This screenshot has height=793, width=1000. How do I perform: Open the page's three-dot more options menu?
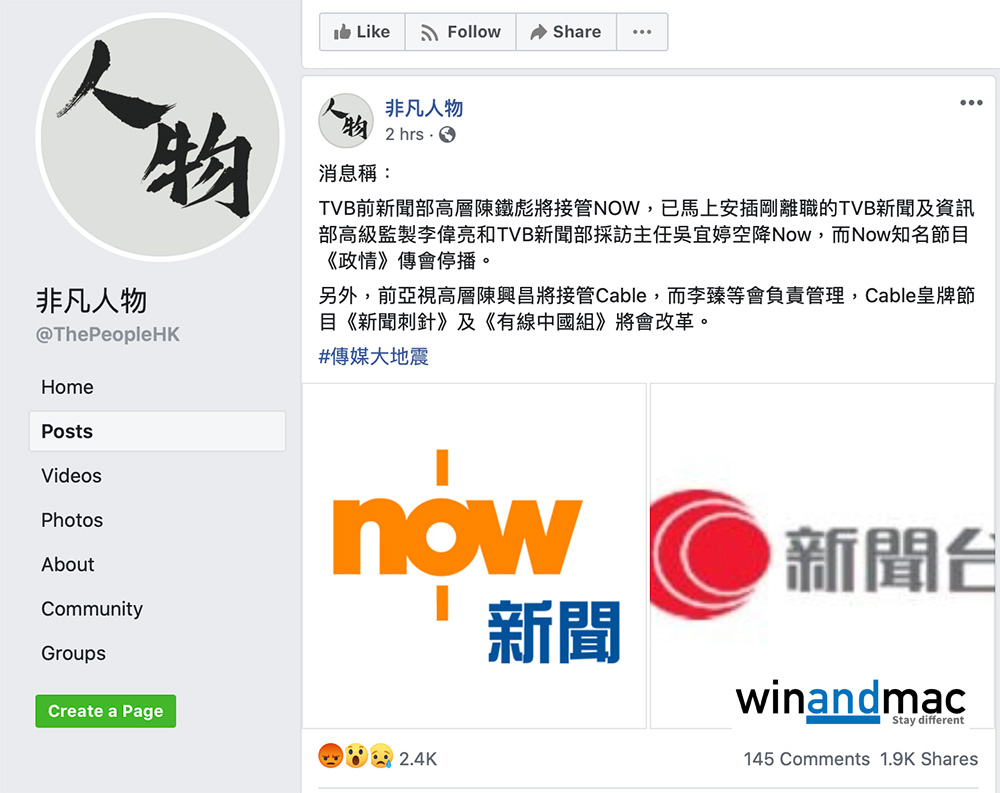642,32
